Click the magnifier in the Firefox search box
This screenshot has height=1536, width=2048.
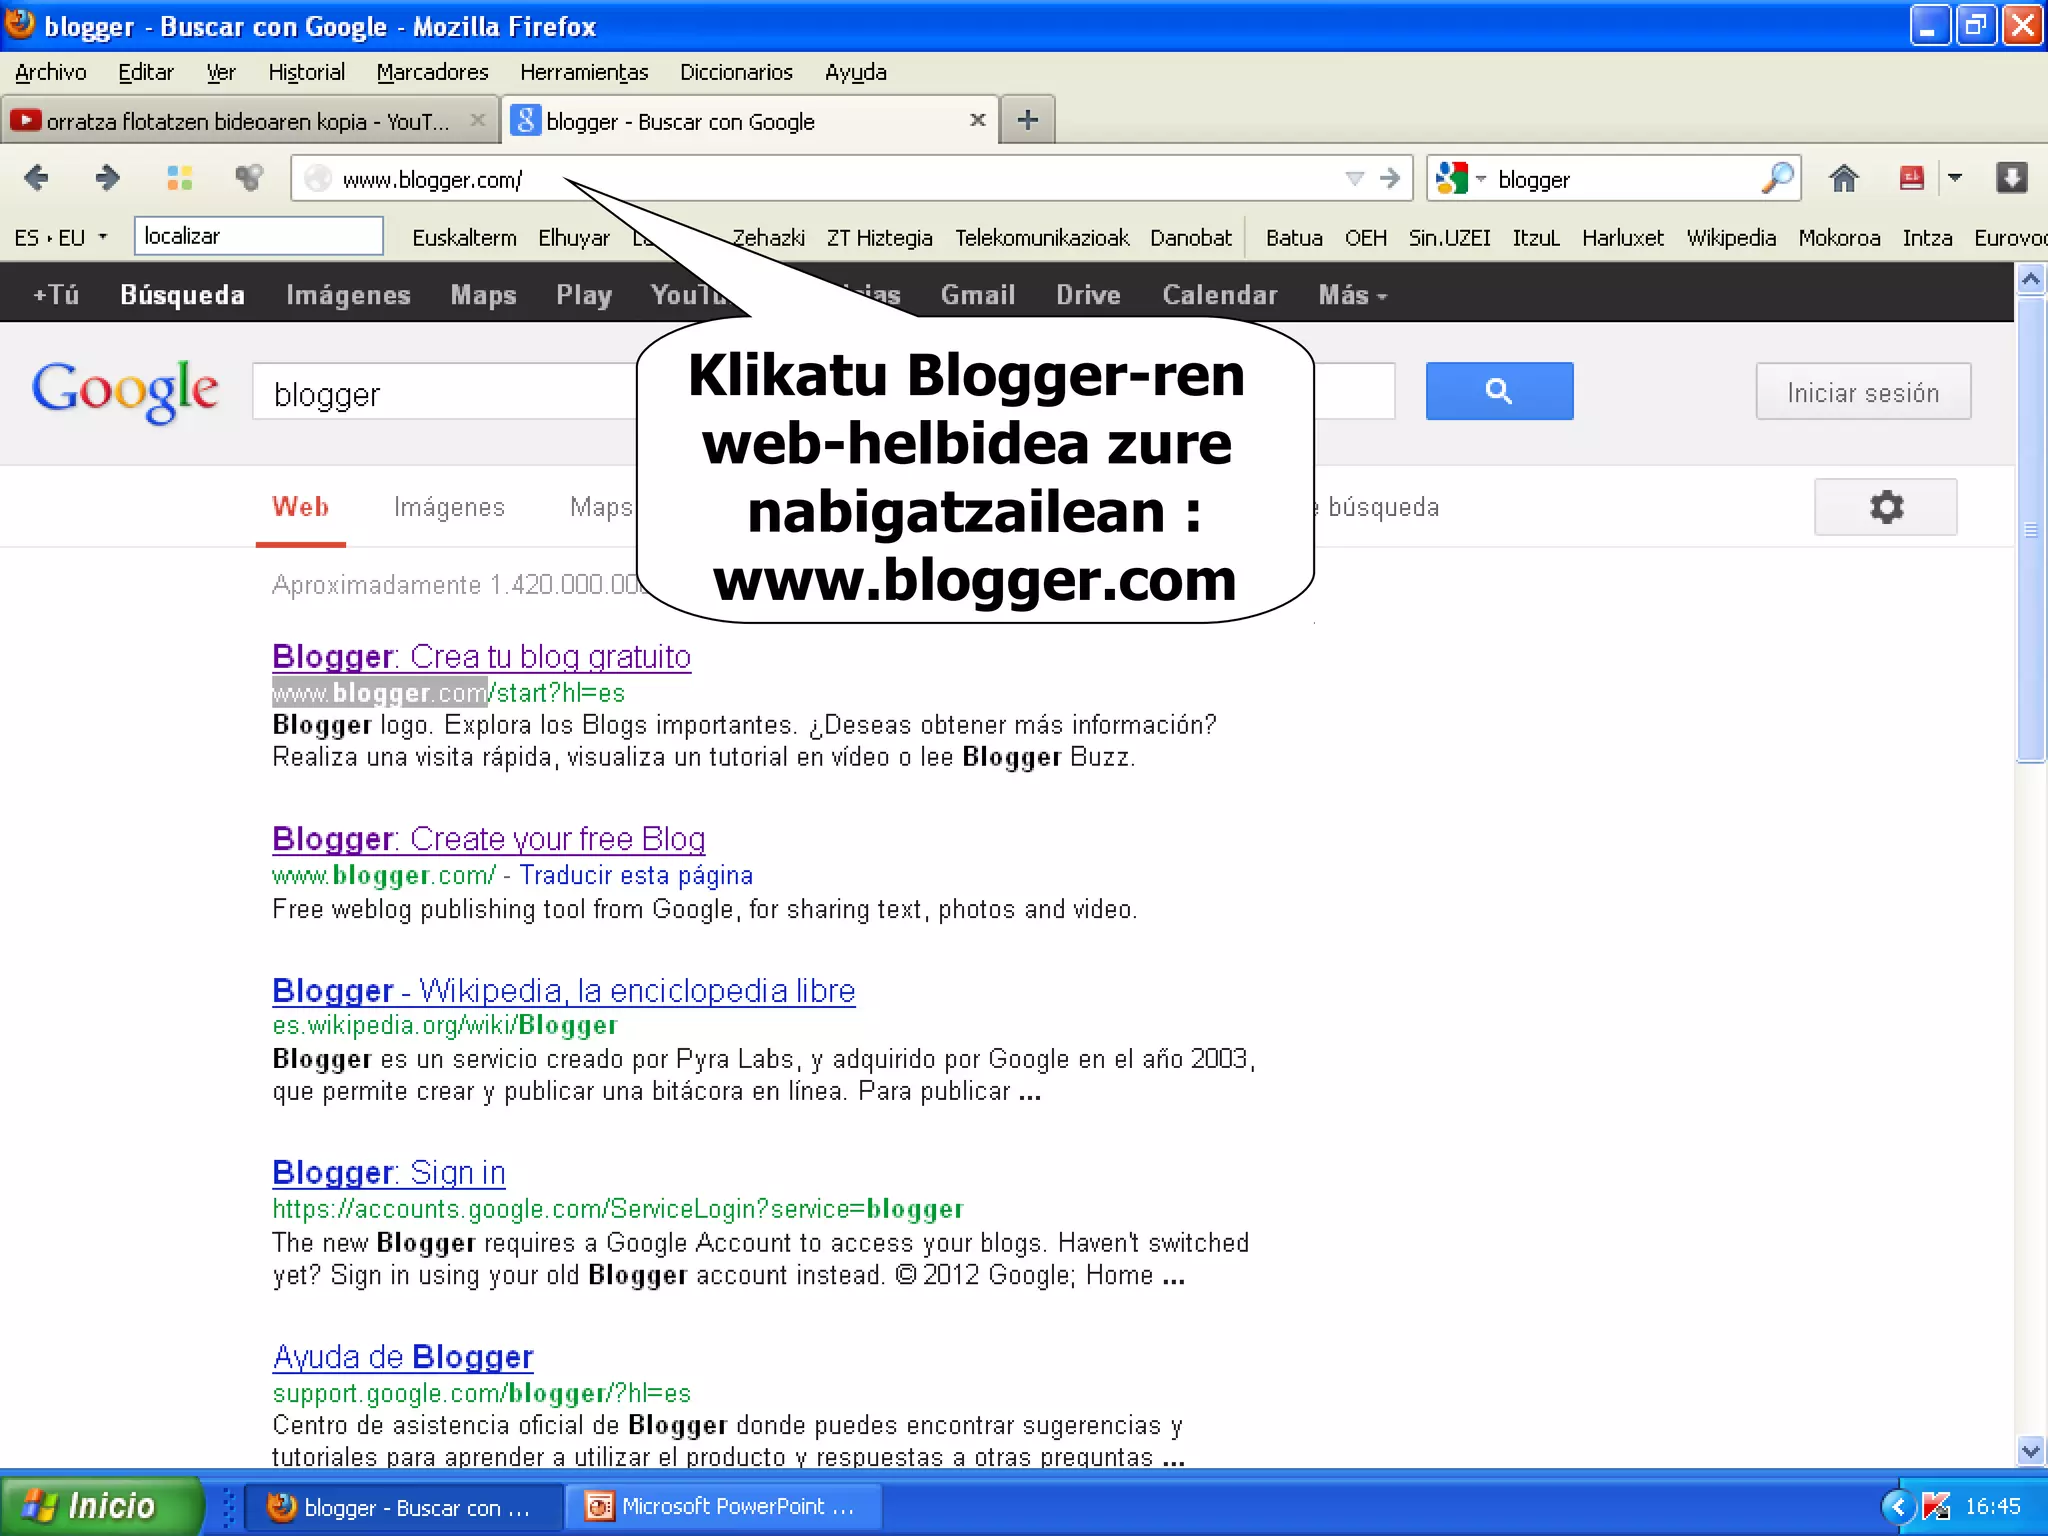point(1777,178)
